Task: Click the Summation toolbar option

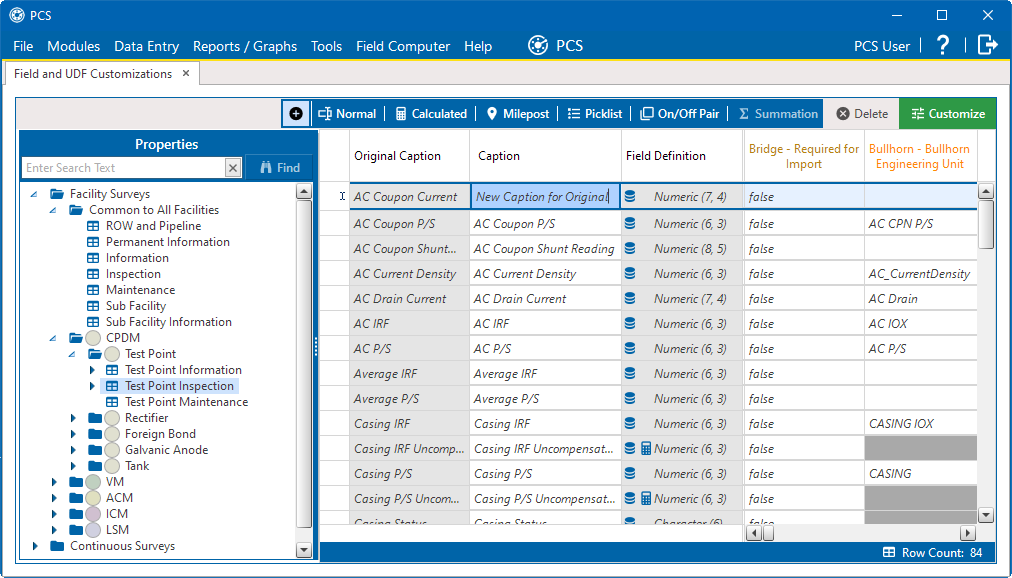Action: 778,114
